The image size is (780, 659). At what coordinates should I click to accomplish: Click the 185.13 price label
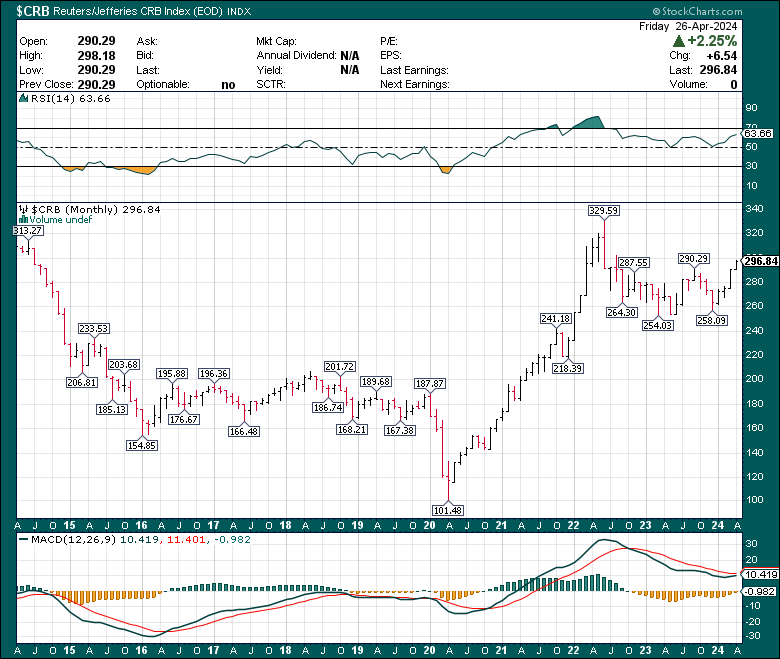[112, 409]
